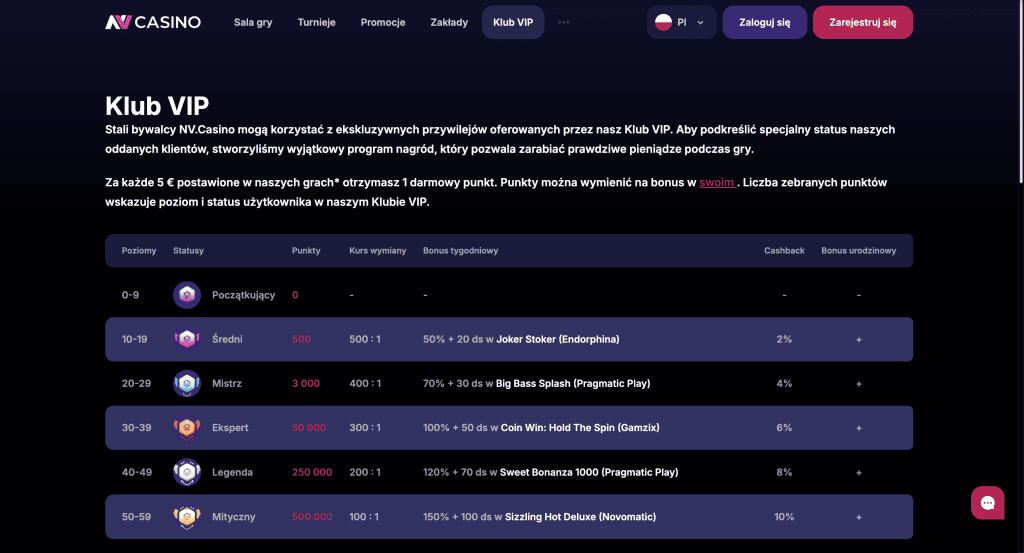1024x553 pixels.
Task: Click birthday bonus plus in Średni row
Action: [859, 340]
